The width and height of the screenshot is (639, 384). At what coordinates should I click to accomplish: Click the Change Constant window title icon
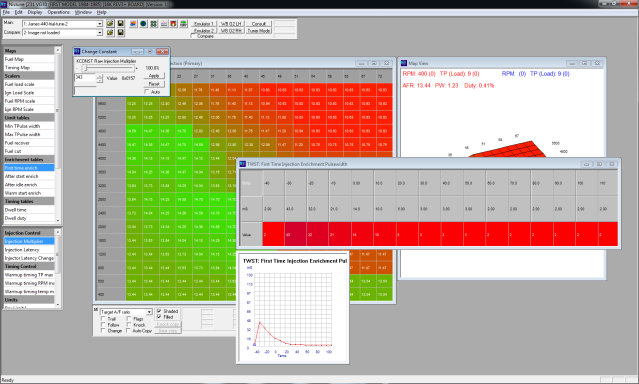(x=77, y=51)
